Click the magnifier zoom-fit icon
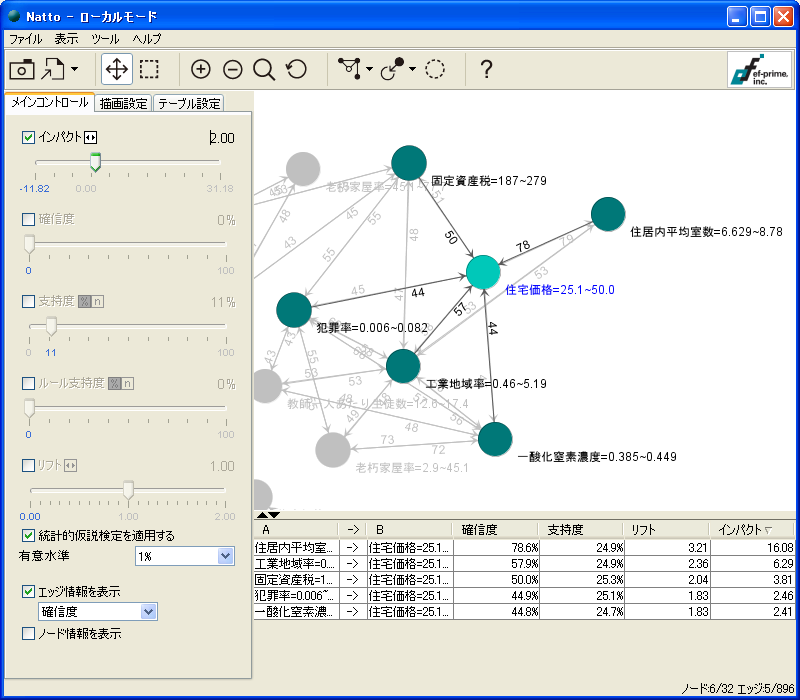 264,69
